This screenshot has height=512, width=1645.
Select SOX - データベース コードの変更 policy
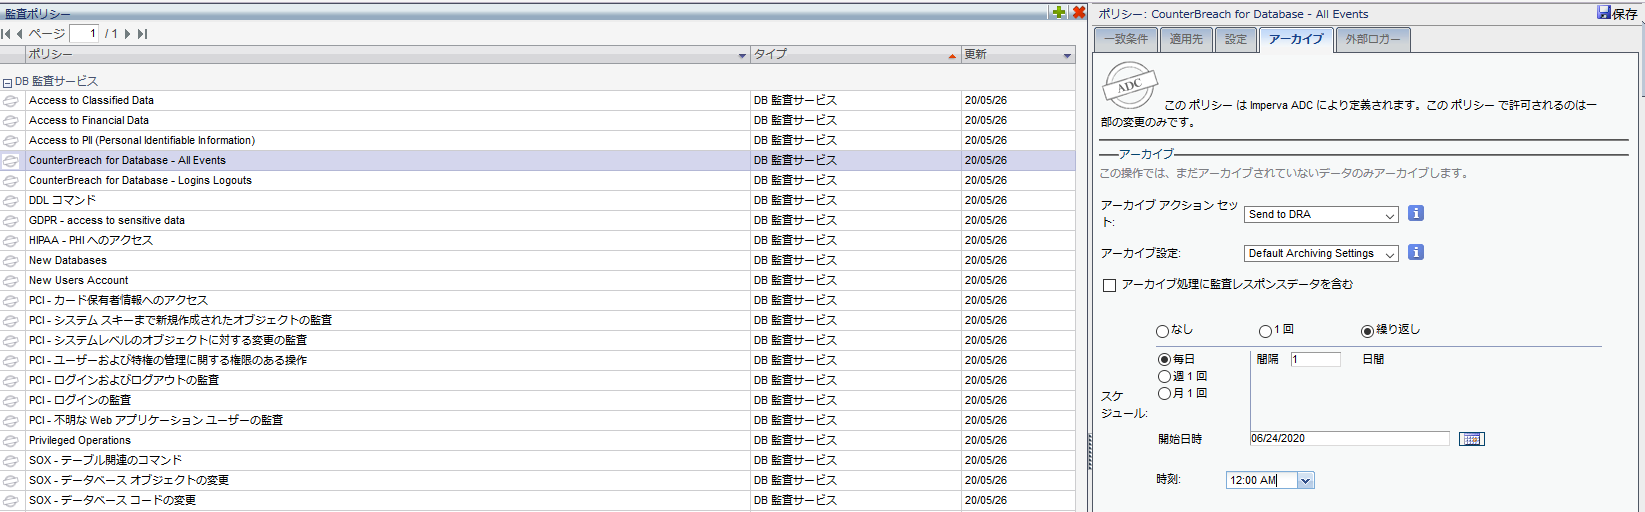(x=538, y=501)
